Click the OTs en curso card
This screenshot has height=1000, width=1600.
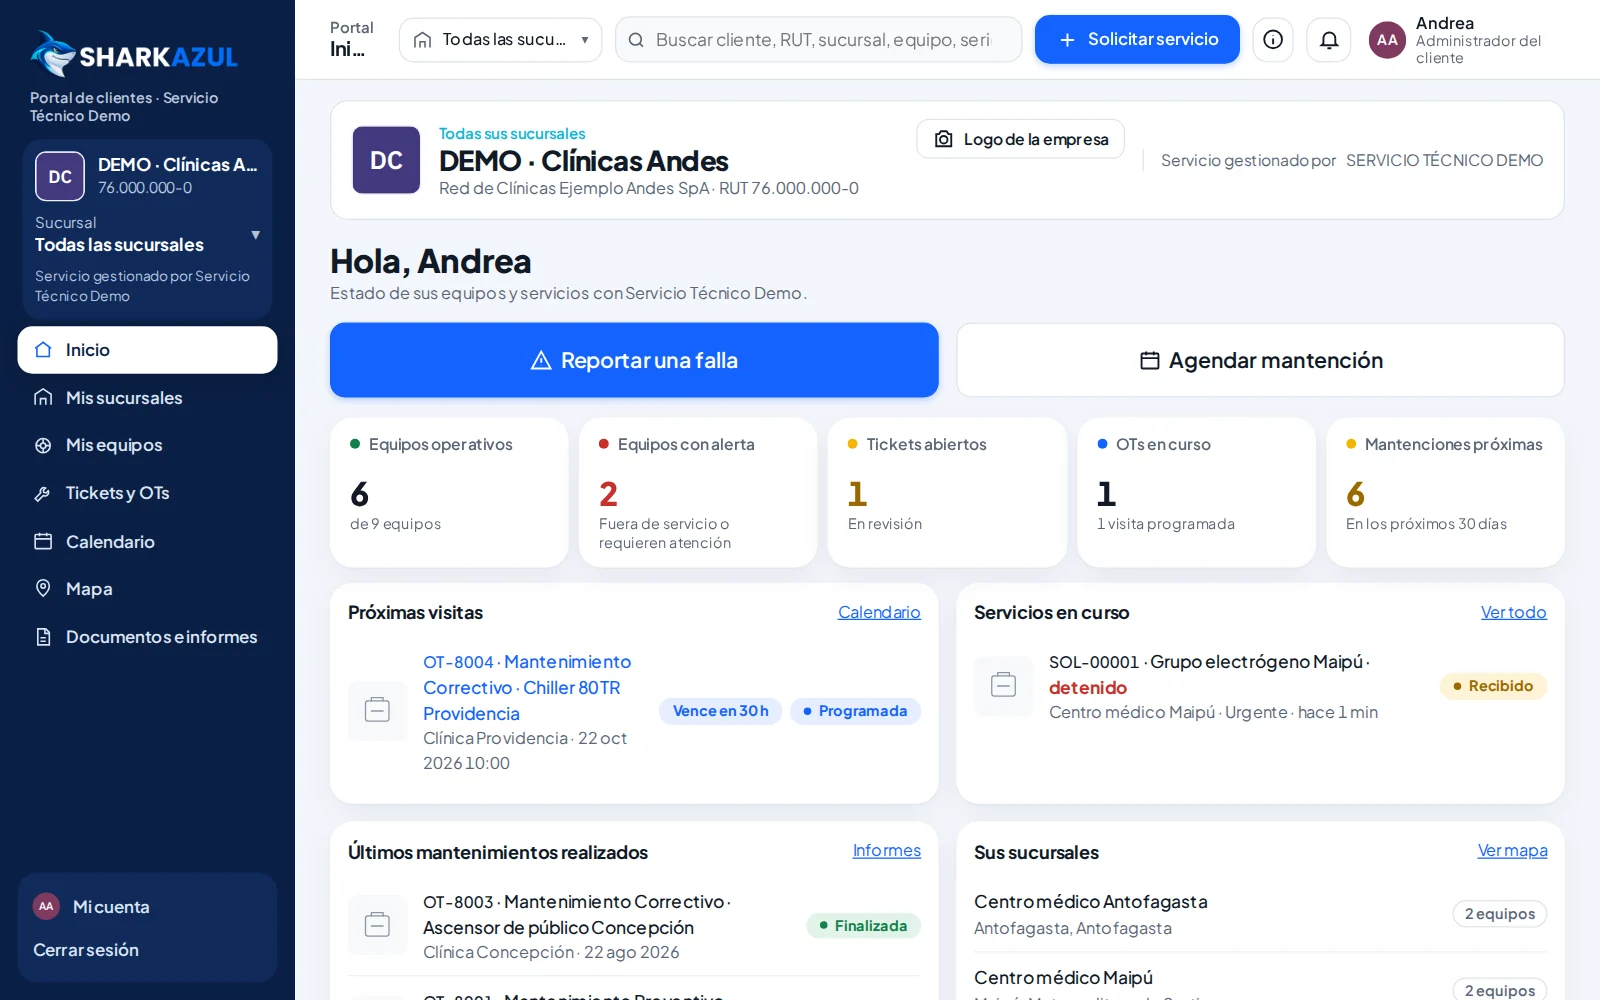[1196, 492]
